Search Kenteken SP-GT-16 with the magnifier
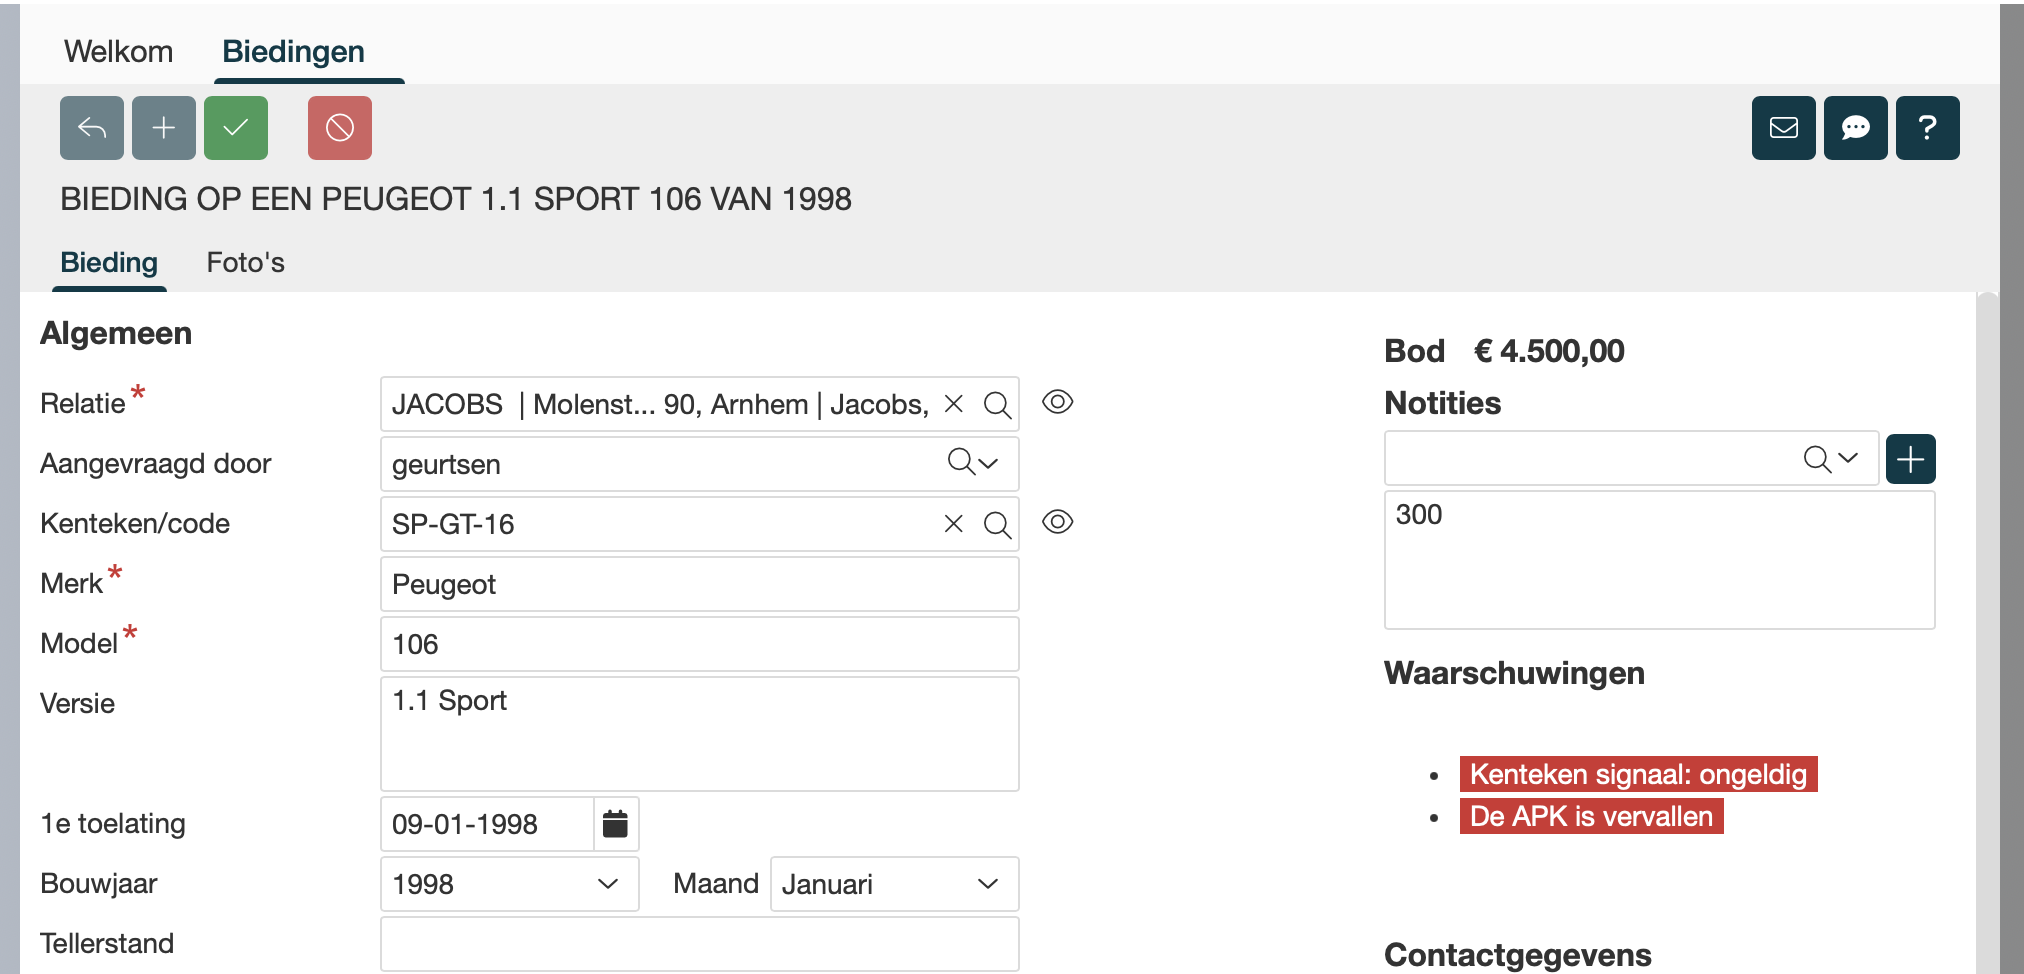Screen dimensions: 2024x974 997,524
